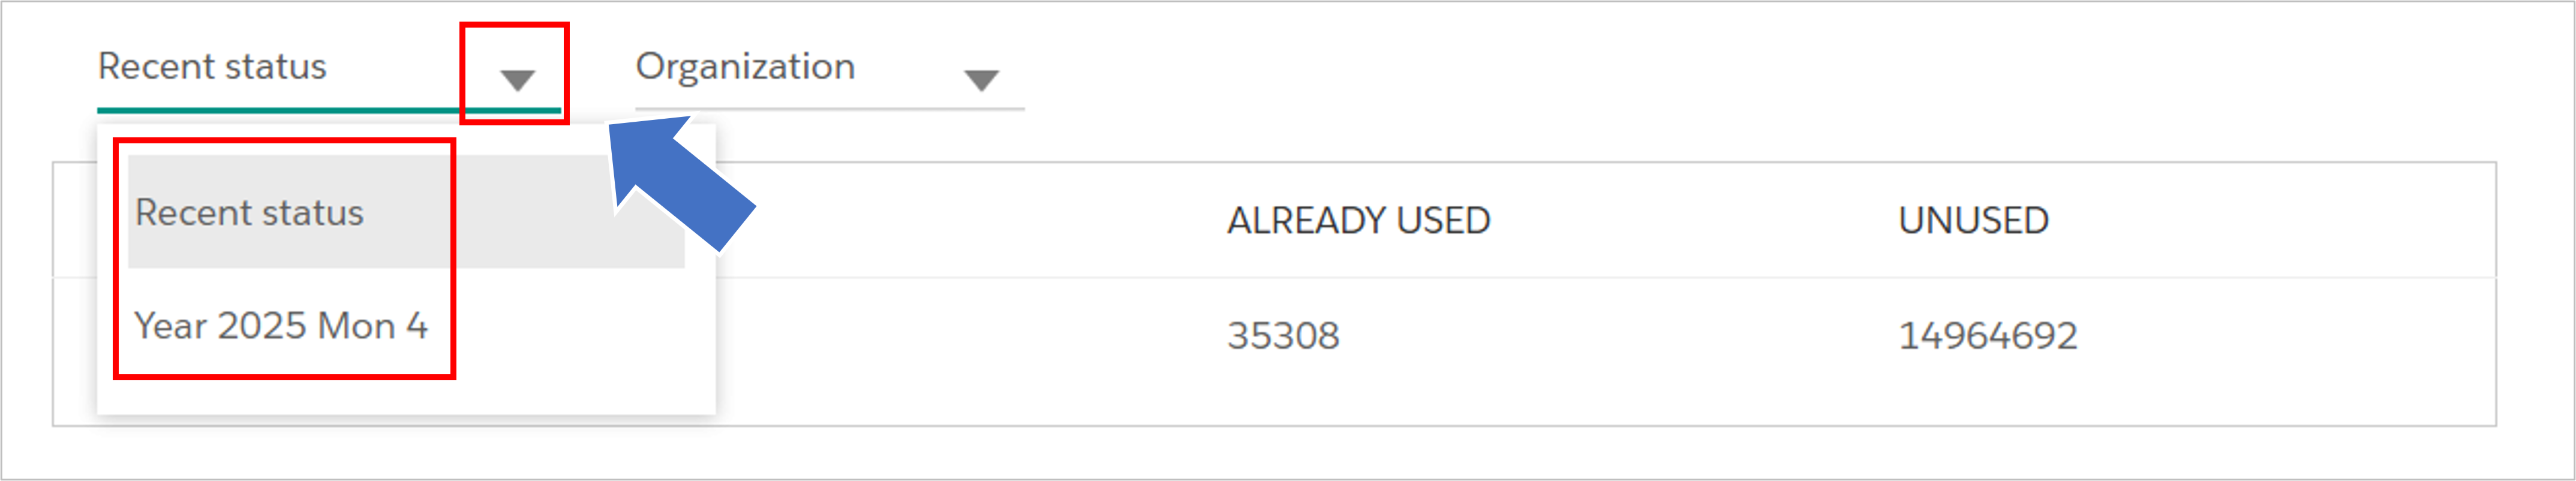Click empty space below 'Year 2025 Mon 4'
2576x481 pixels.
pyautogui.click(x=405, y=395)
